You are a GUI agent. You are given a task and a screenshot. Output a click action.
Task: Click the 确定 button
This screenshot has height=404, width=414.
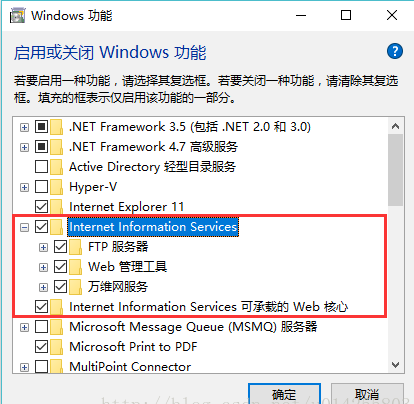(284, 394)
